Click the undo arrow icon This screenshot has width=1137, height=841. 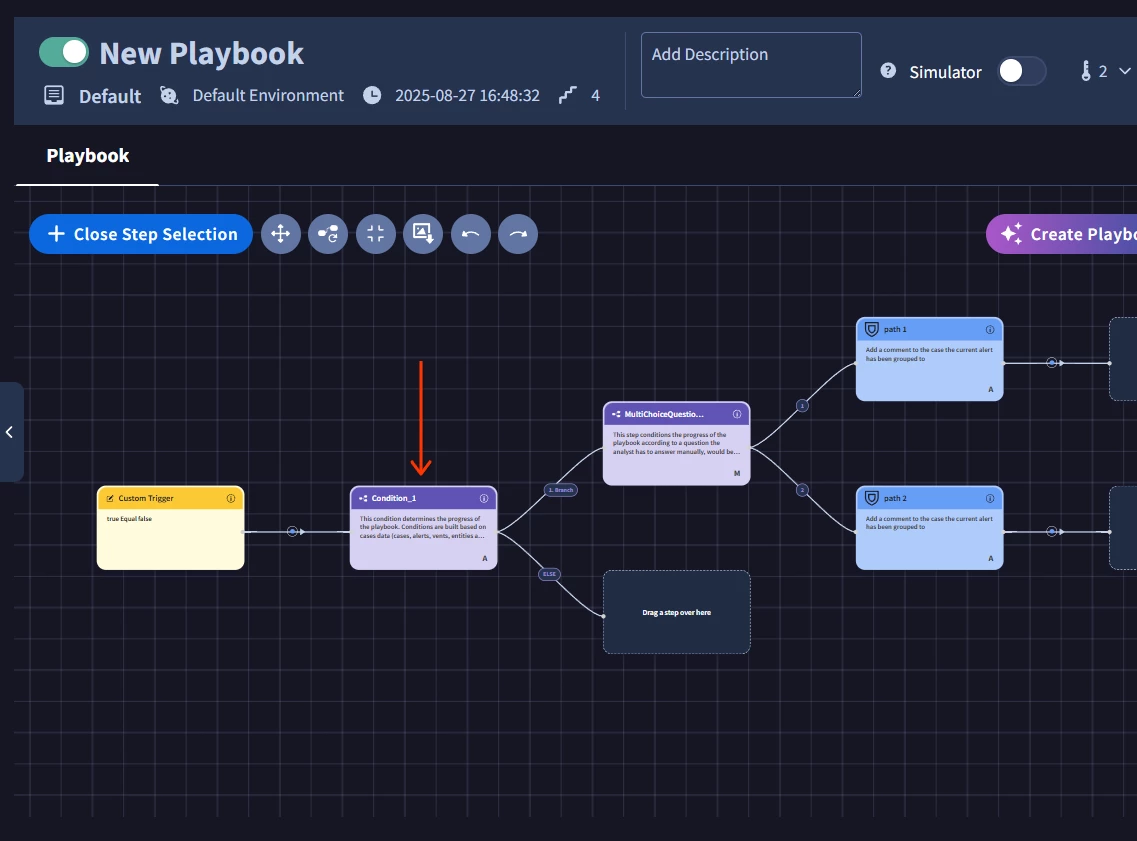tap(471, 233)
